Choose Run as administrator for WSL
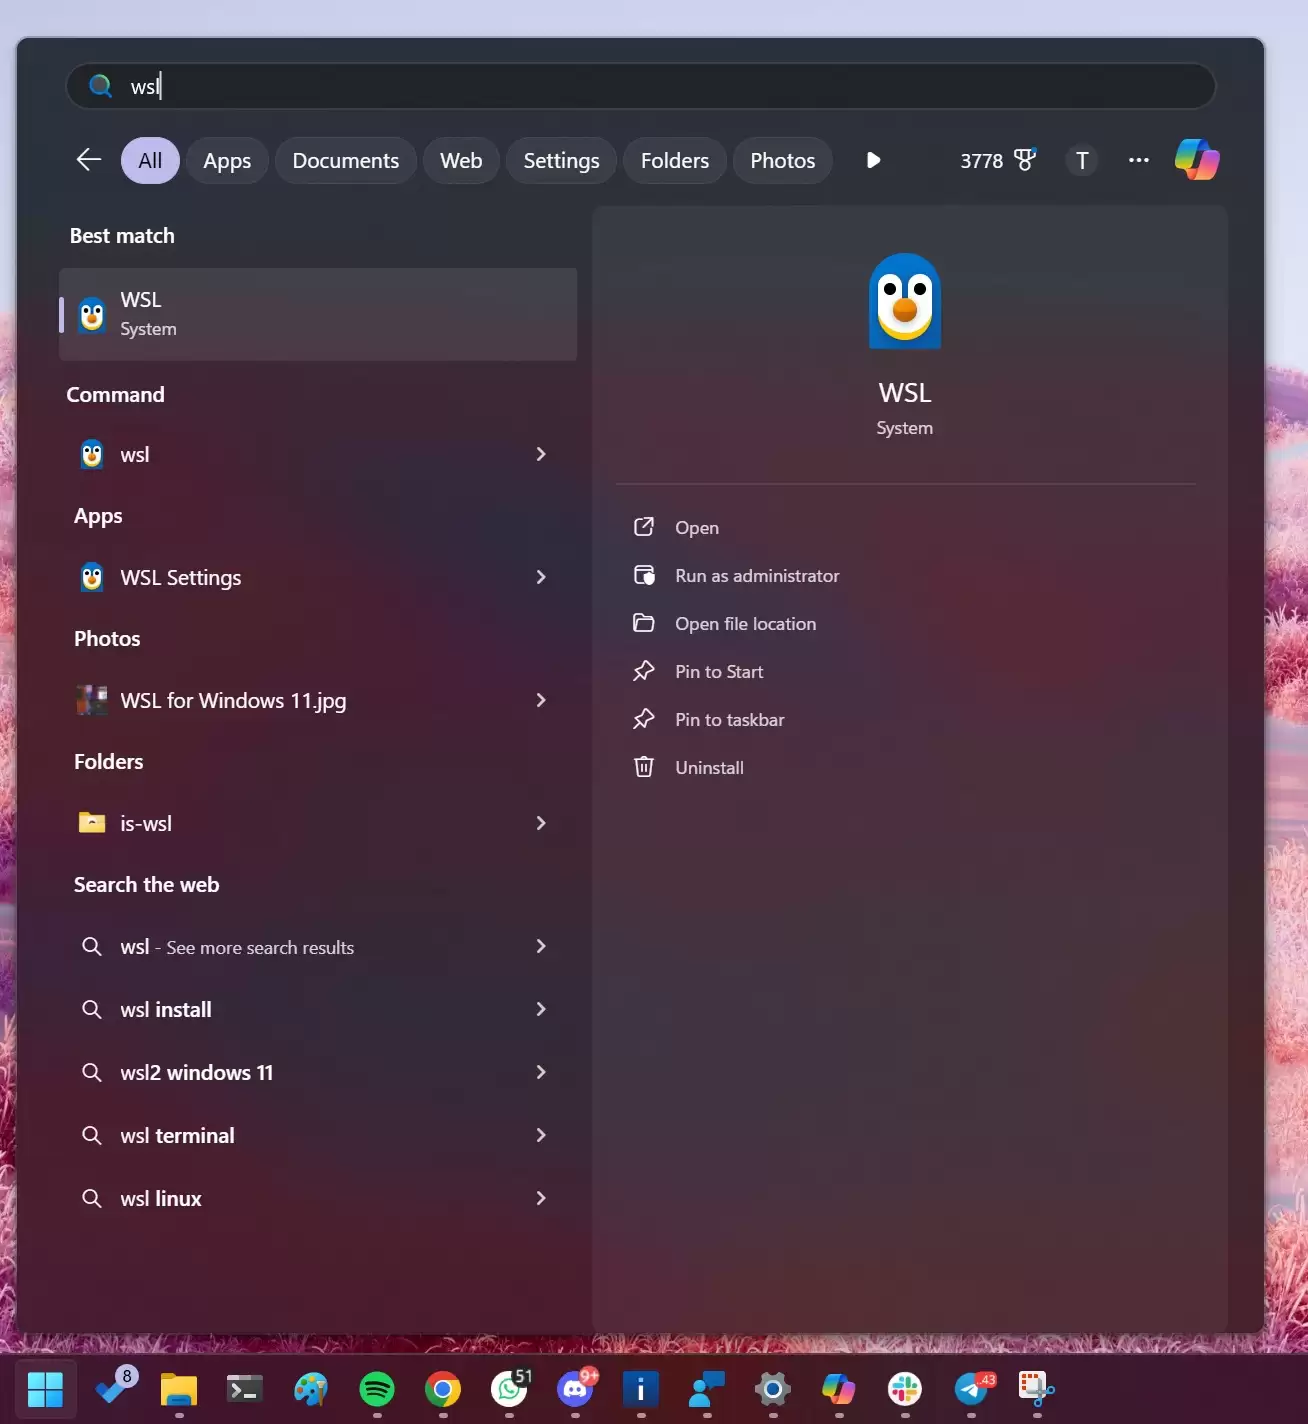This screenshot has width=1308, height=1424. [756, 576]
